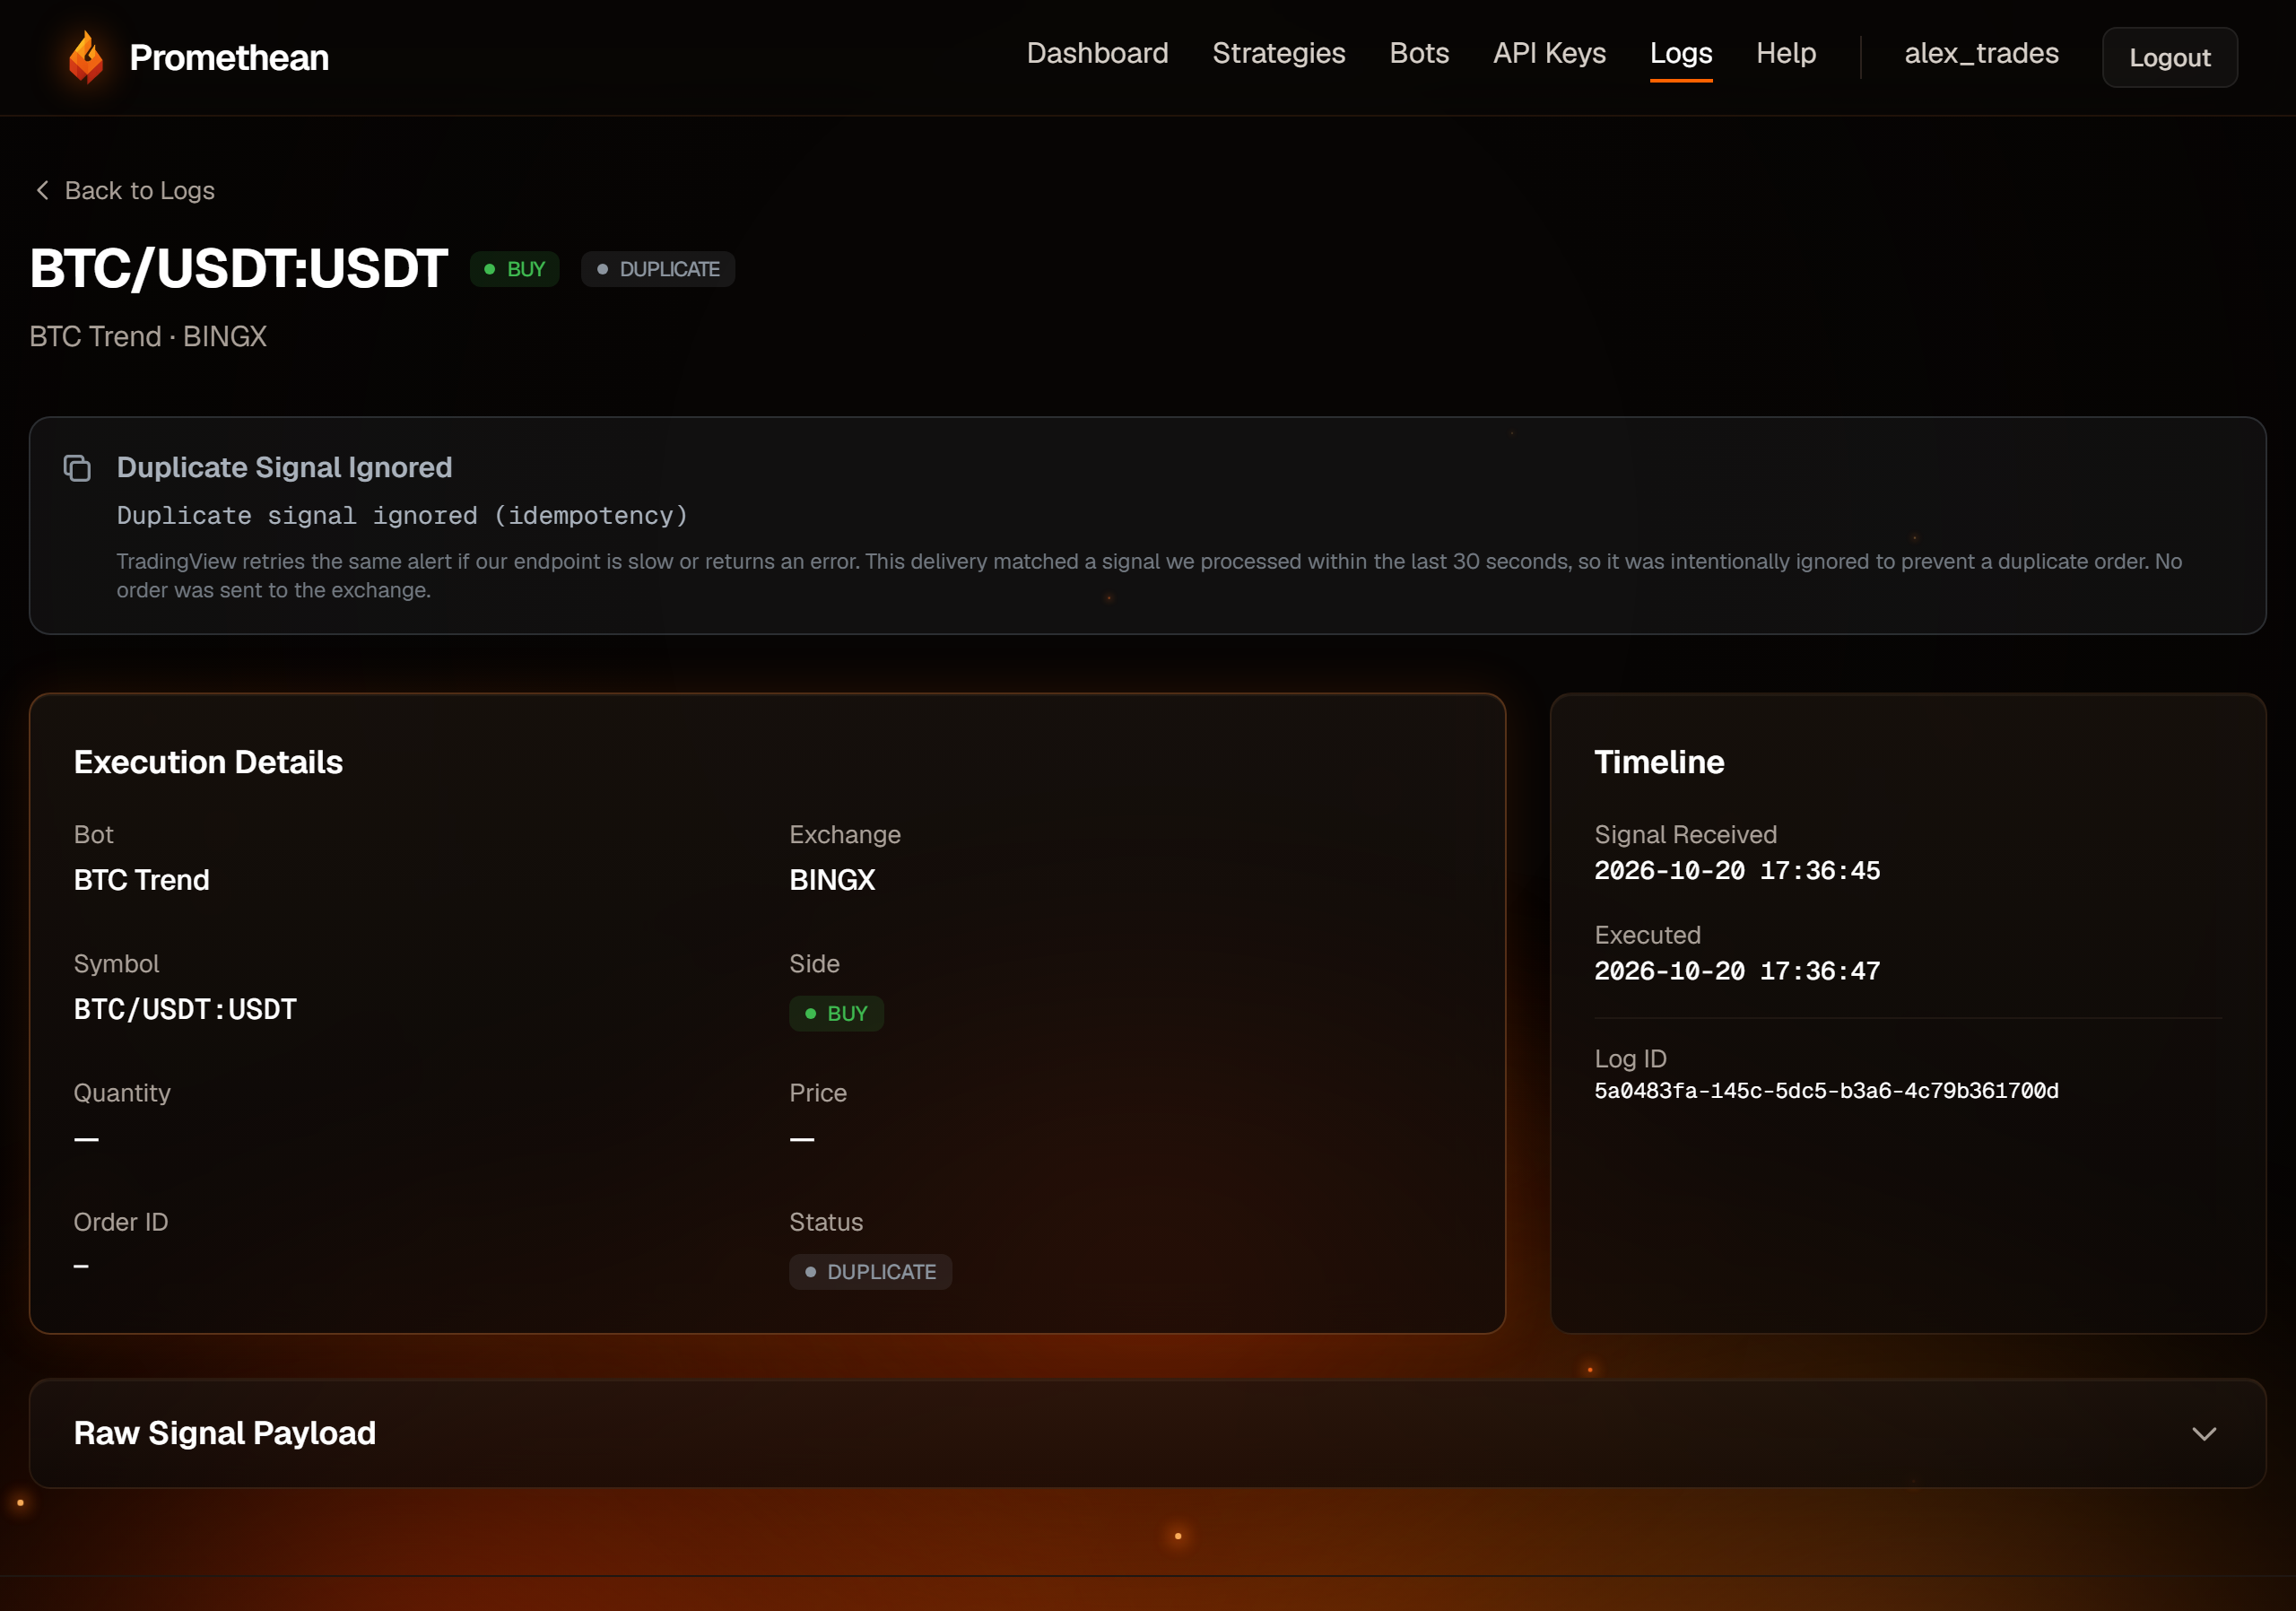
Task: Click the BUY badge under Side
Action: click(x=835, y=1013)
